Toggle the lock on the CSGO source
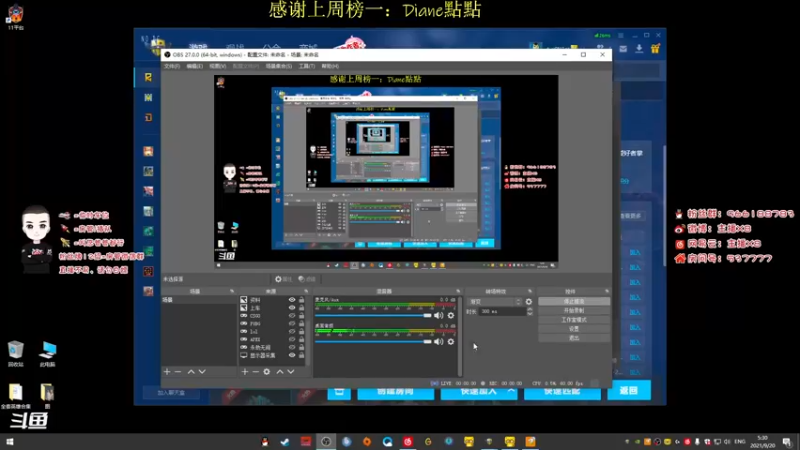This screenshot has width=800, height=450. (x=302, y=316)
